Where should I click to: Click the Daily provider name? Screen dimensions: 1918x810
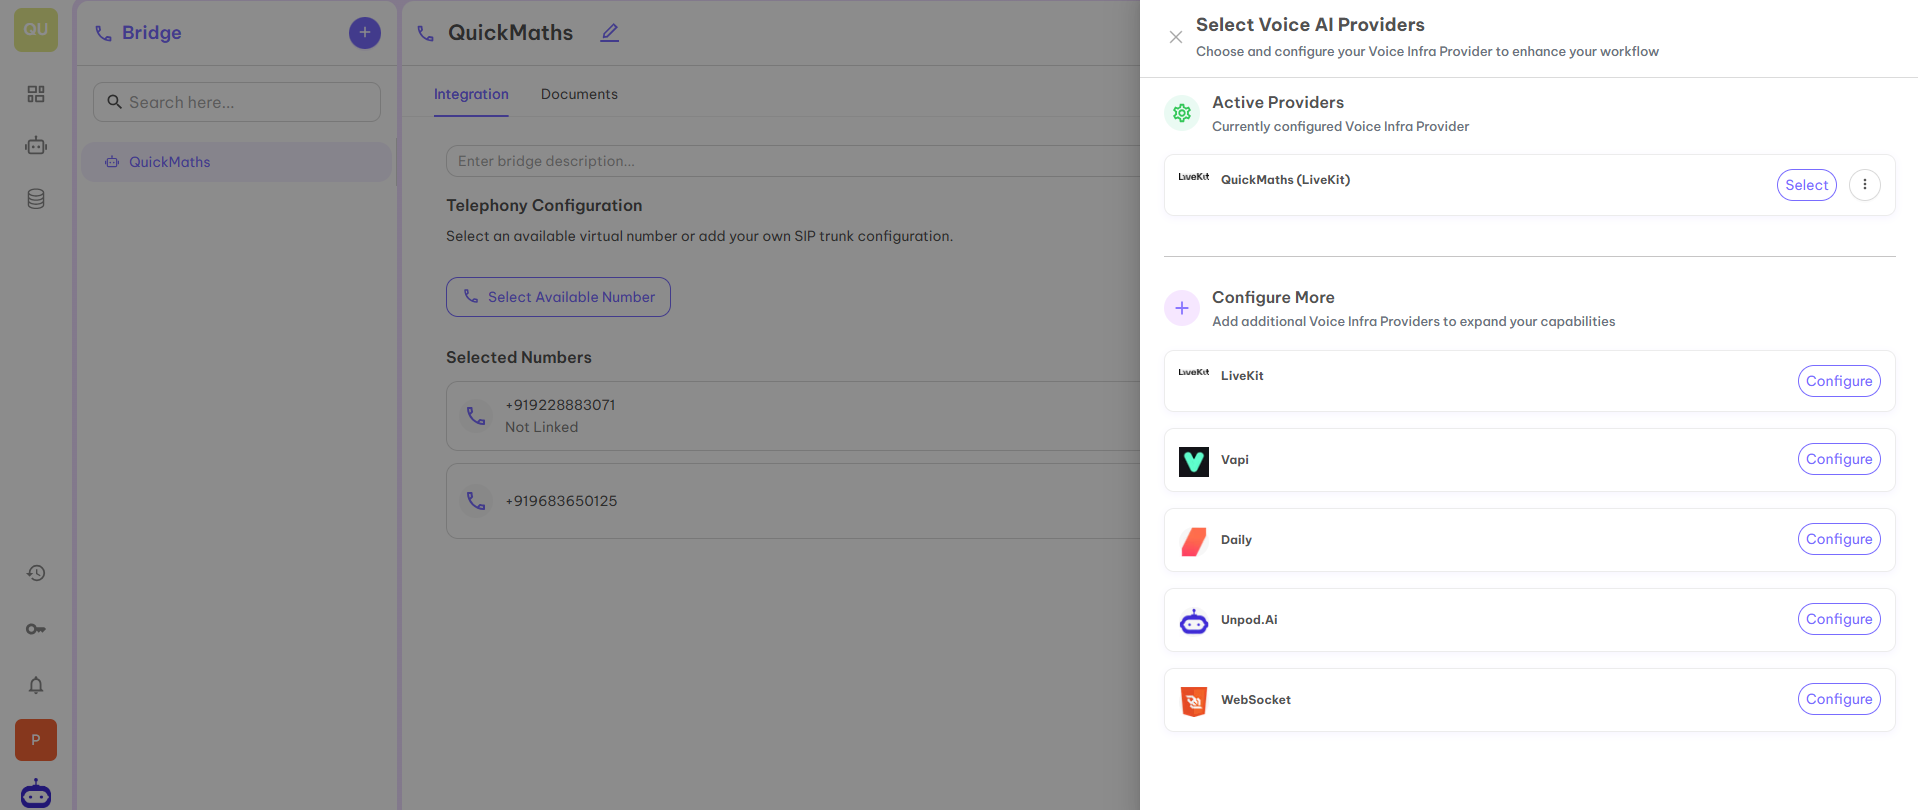click(1236, 540)
